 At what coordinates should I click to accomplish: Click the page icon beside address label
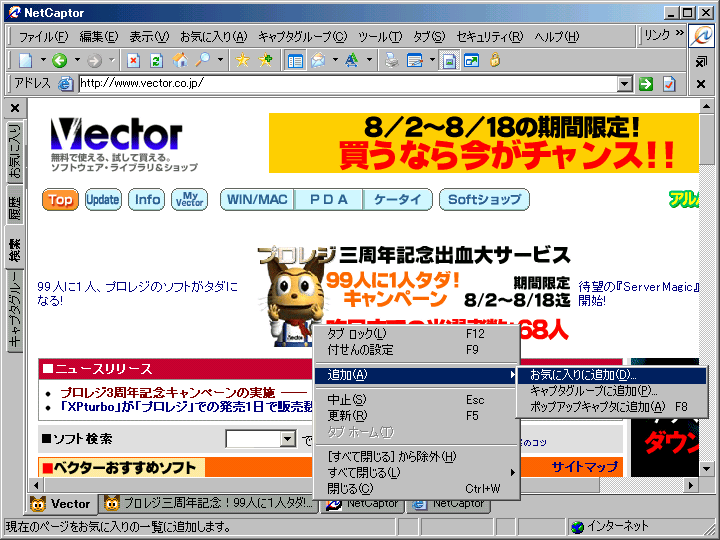pos(66,84)
